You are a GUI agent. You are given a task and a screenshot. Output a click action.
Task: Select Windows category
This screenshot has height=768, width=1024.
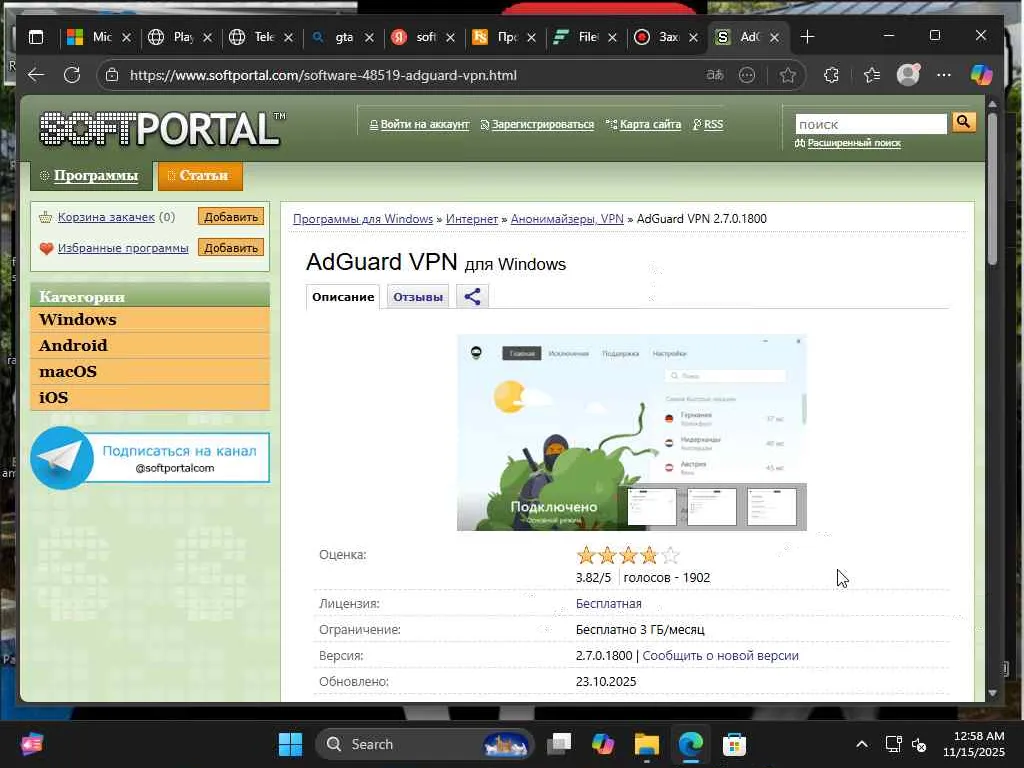point(150,319)
